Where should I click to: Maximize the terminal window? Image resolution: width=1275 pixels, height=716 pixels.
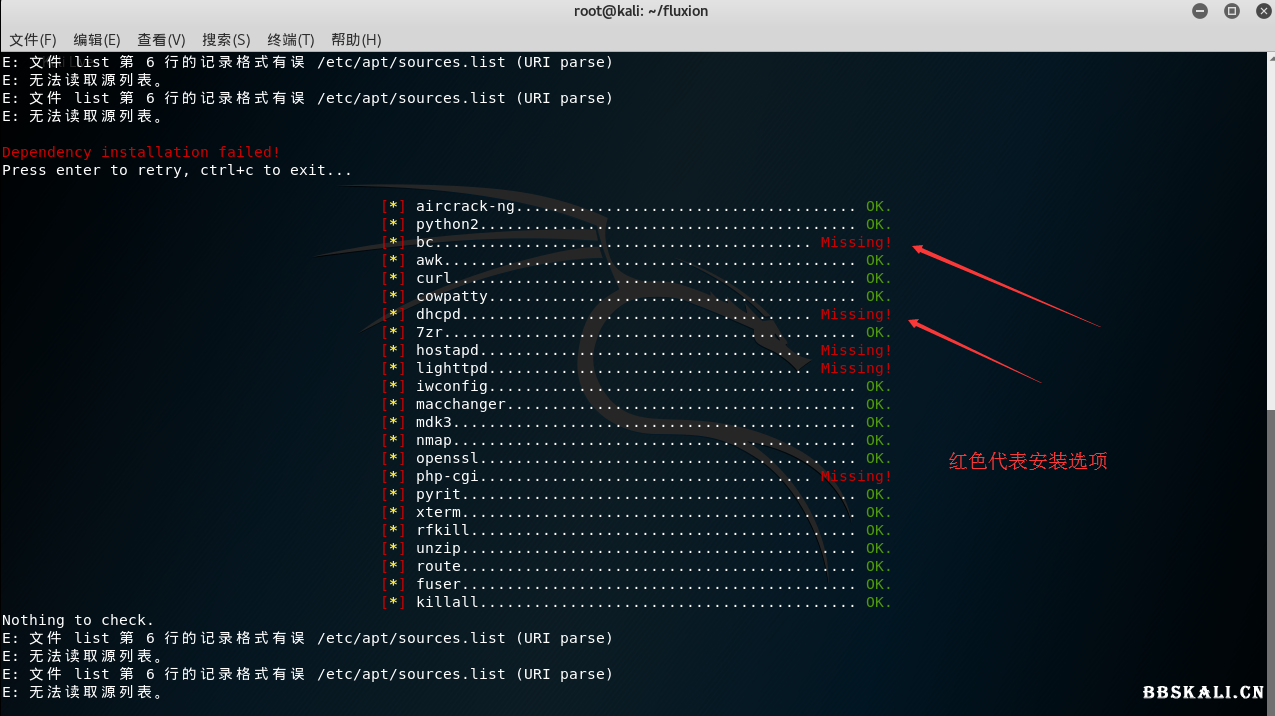(1232, 12)
